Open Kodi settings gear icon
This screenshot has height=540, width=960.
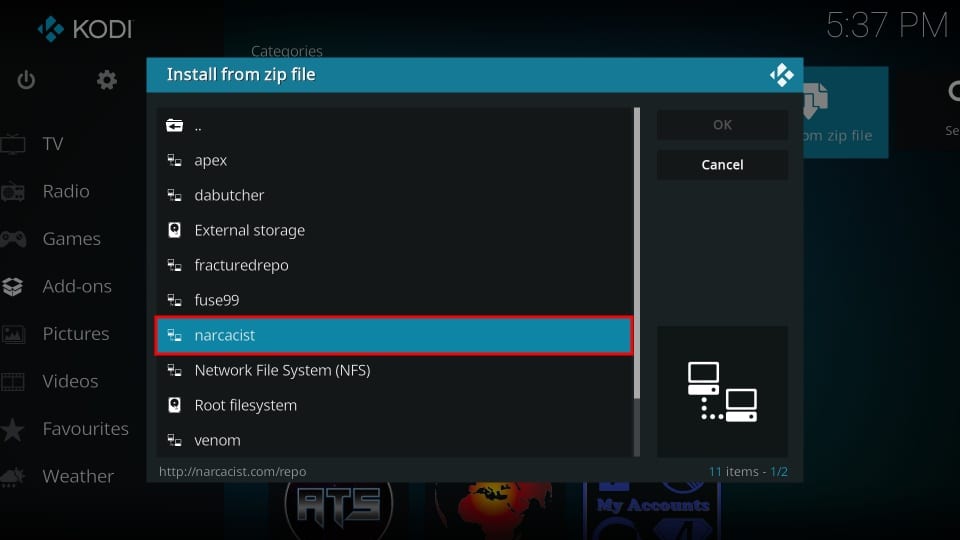coord(107,80)
